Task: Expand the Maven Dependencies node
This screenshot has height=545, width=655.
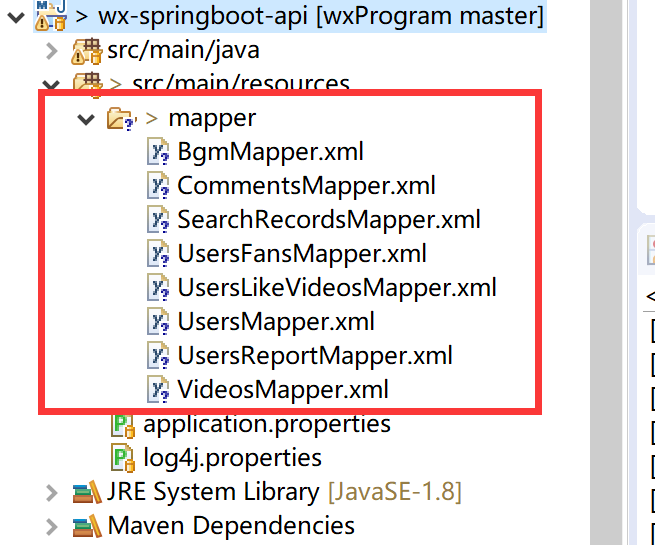Action: pyautogui.click(x=52, y=527)
